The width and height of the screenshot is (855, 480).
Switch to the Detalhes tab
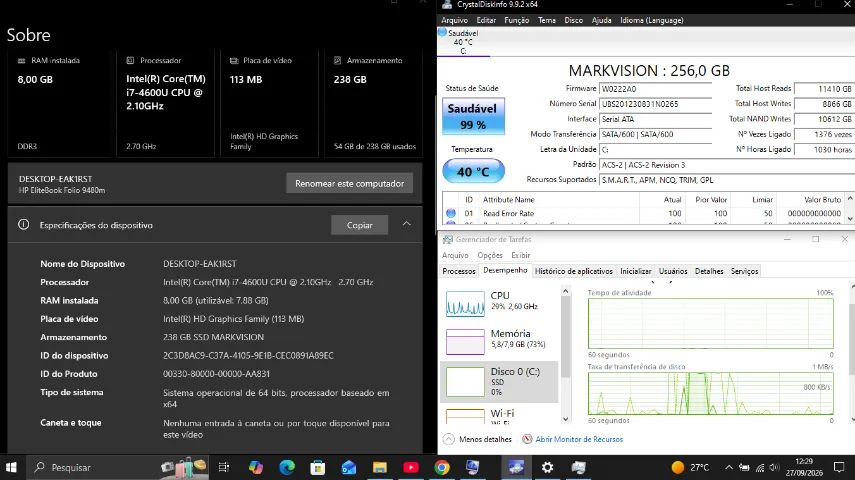tap(709, 271)
